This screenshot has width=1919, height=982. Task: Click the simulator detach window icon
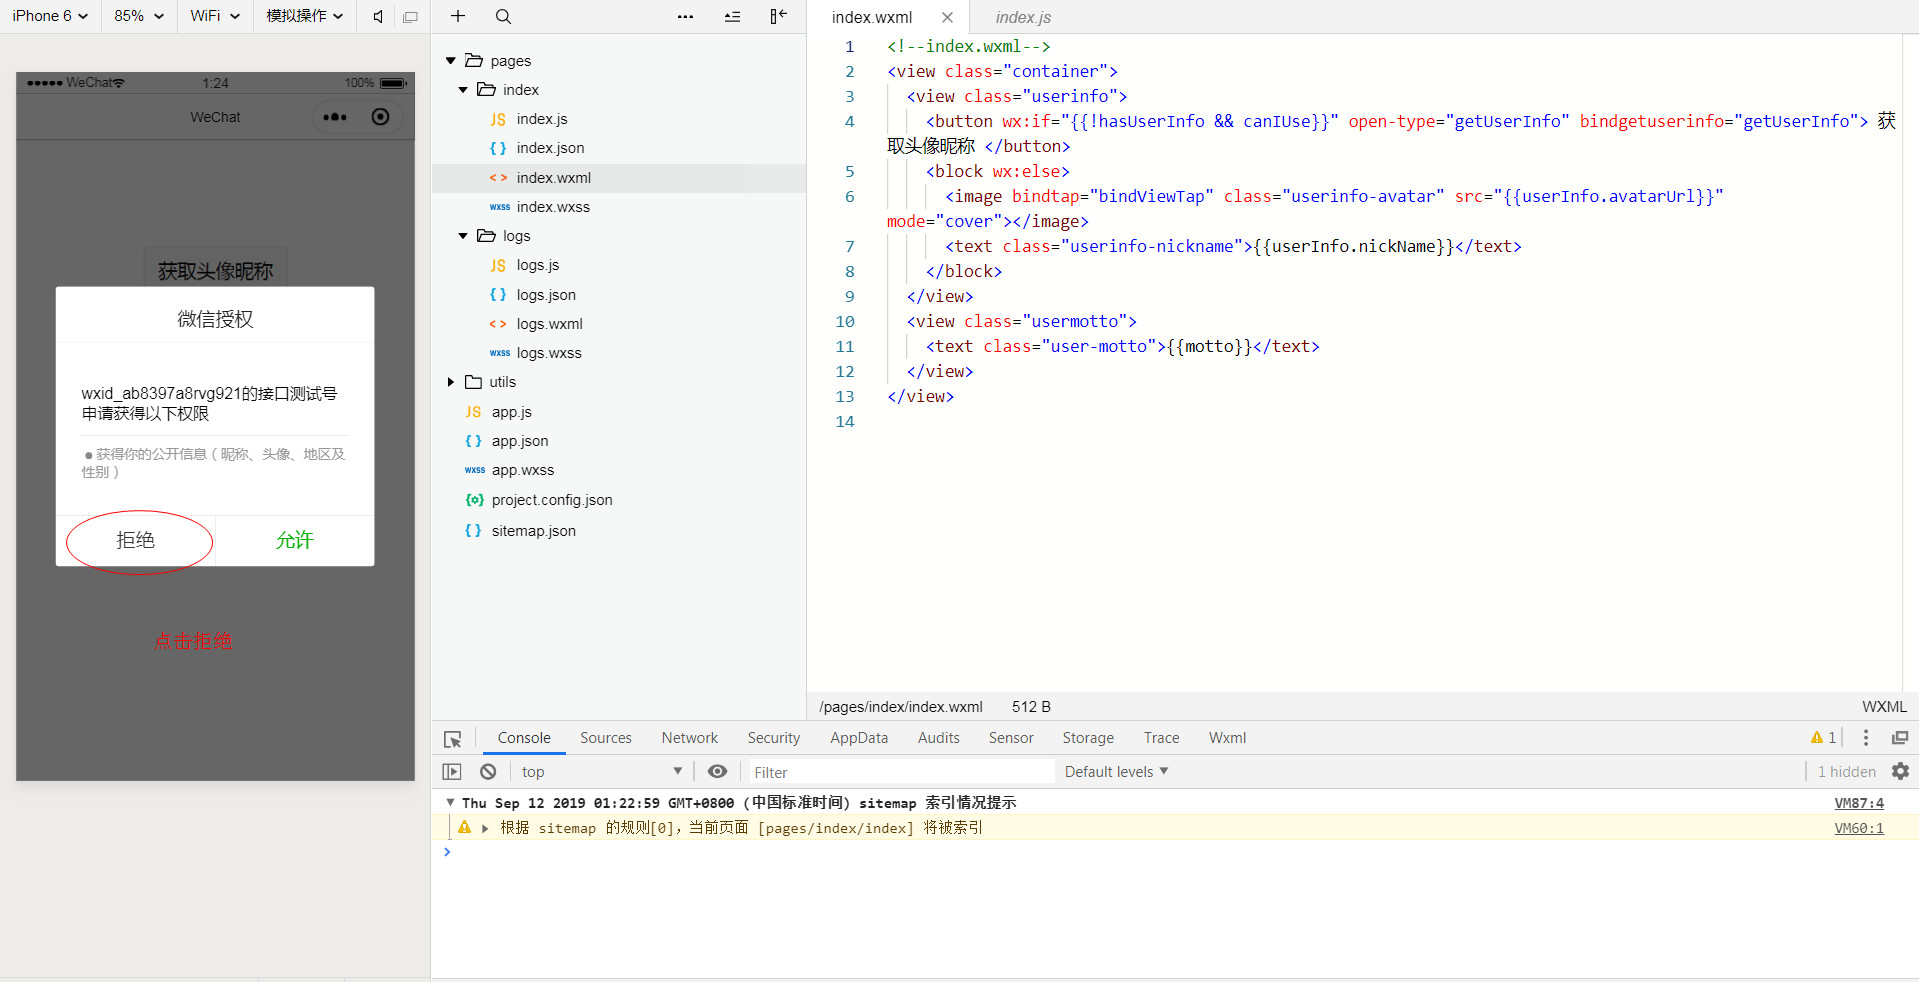(x=410, y=16)
